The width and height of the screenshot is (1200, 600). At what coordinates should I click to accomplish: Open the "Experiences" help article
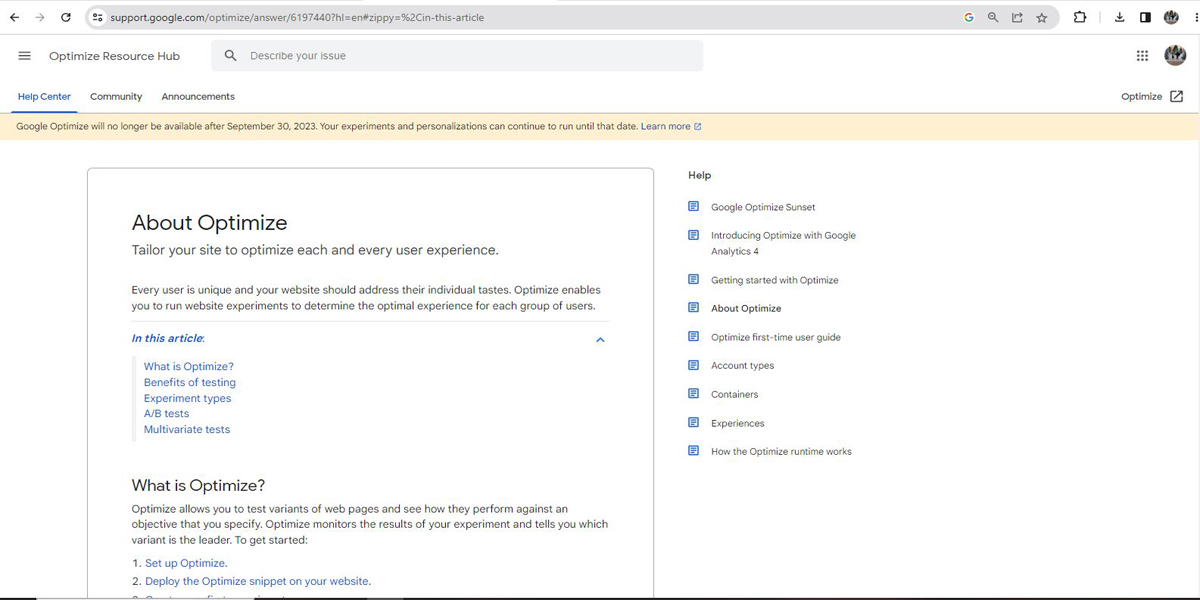(x=738, y=423)
